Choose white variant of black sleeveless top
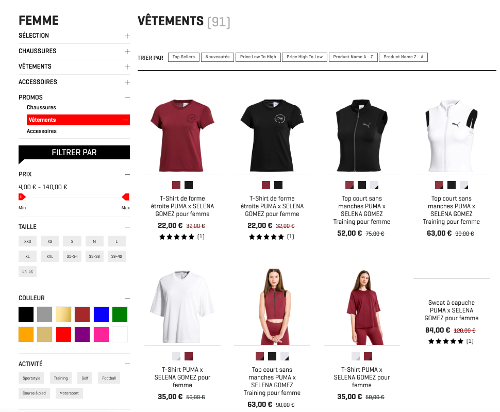Screen dimensions: 500x412 (x=374, y=185)
